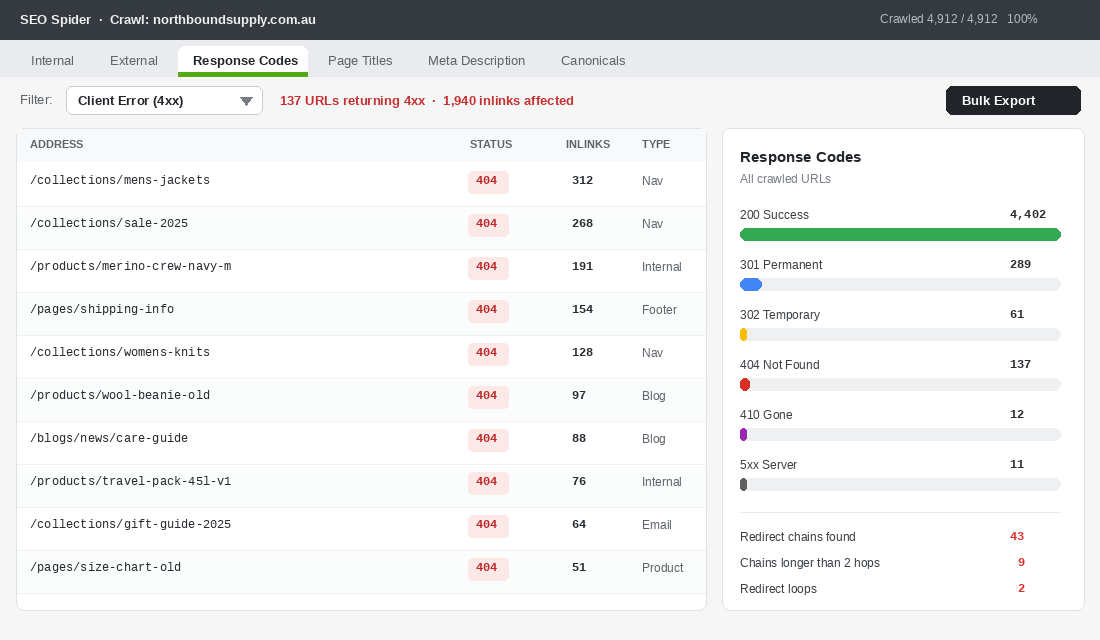Click the 312 inlinks value
Screen dimensions: 1100x640
click(582, 180)
